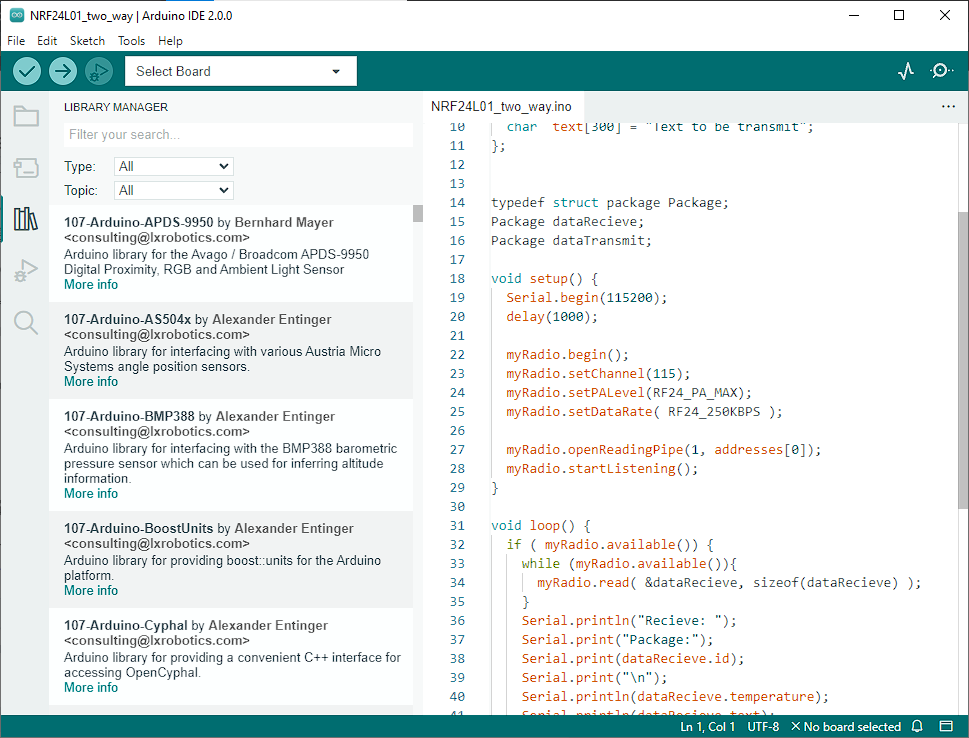The height and width of the screenshot is (738, 969).
Task: Place cursor on Serial.begin(115200) line
Action: [x=586, y=298]
